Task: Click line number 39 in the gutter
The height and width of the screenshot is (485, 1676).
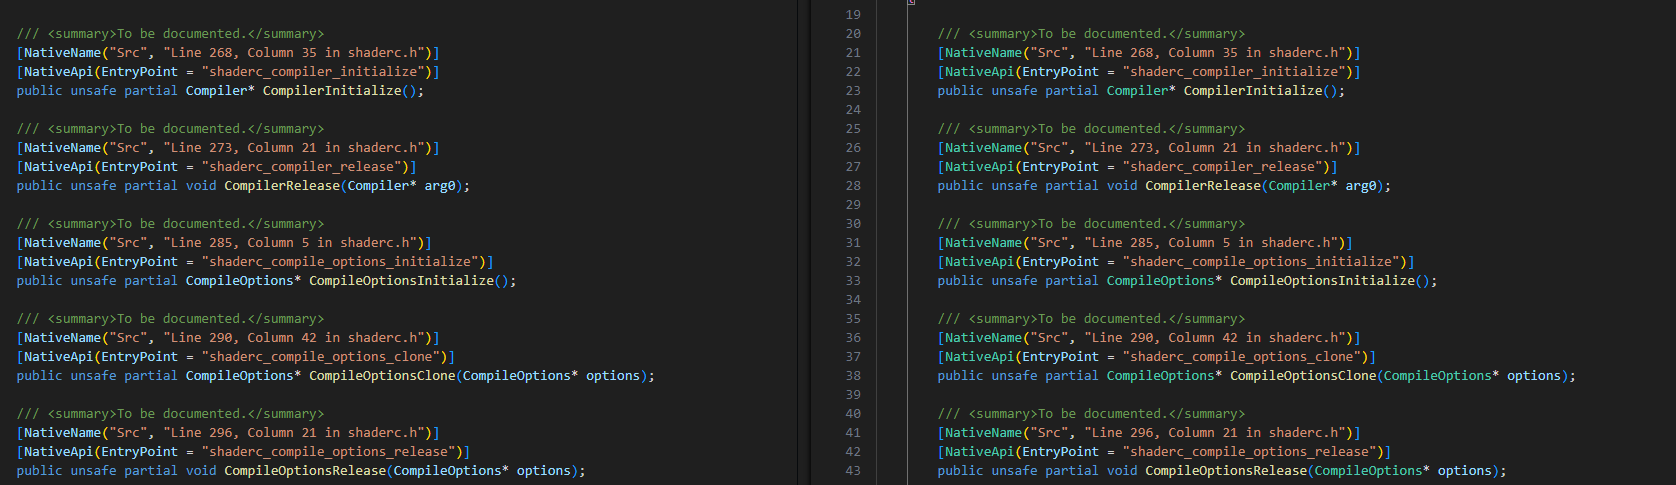Action: (853, 395)
